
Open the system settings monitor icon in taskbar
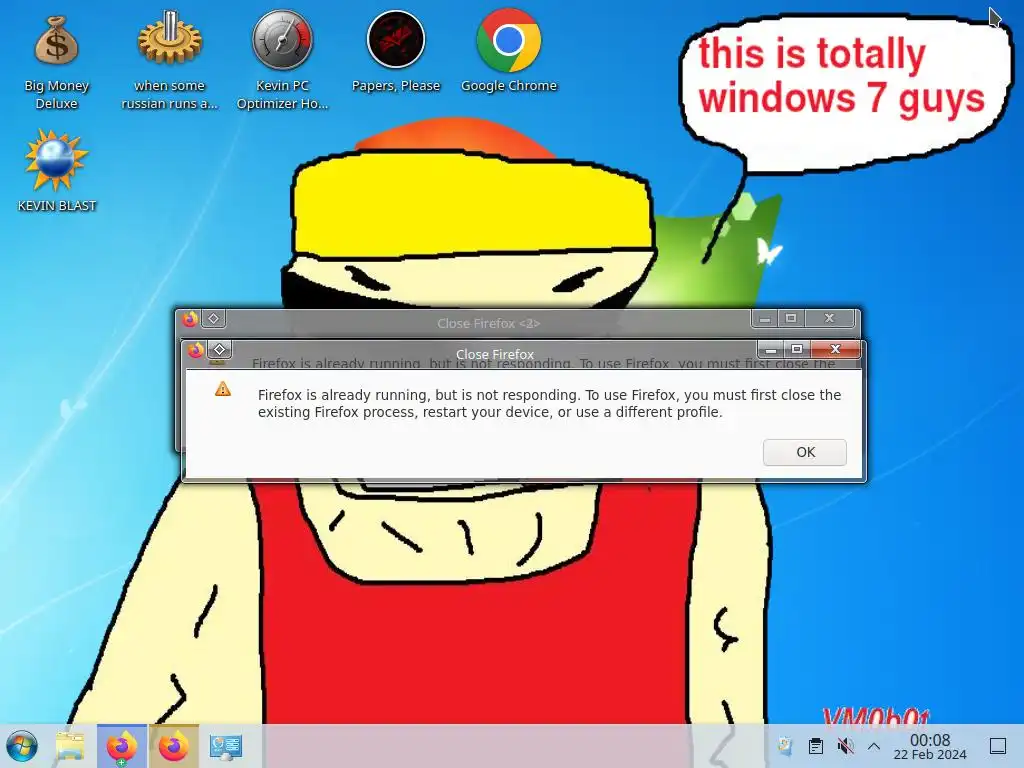pyautogui.click(x=226, y=746)
